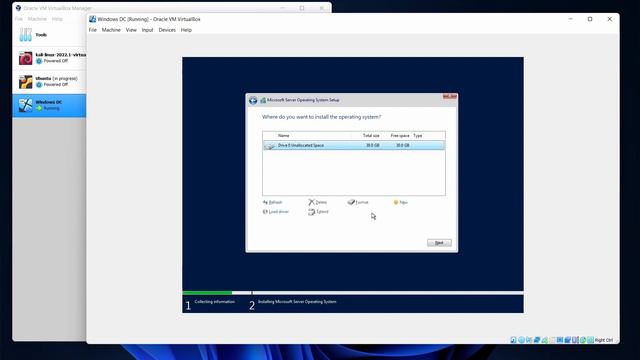Image resolution: width=640 pixels, height=360 pixels.
Task: Click the Free space column header
Action: point(400,136)
